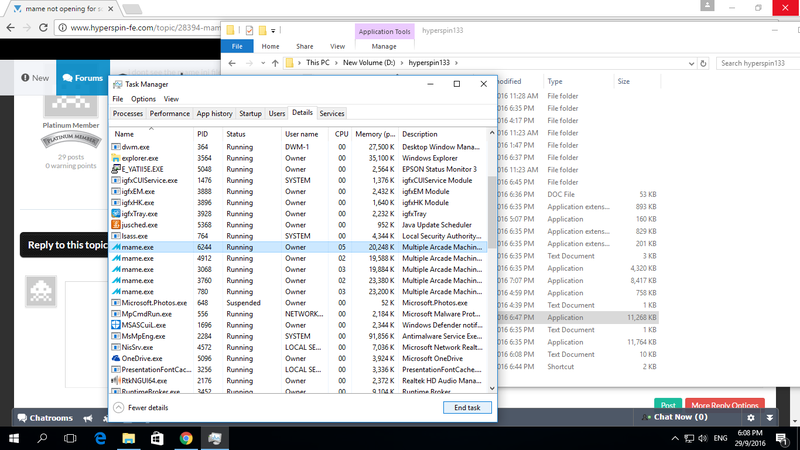800x450 pixels.
Task: Click the jusched.exe Java icon
Action: (116, 224)
